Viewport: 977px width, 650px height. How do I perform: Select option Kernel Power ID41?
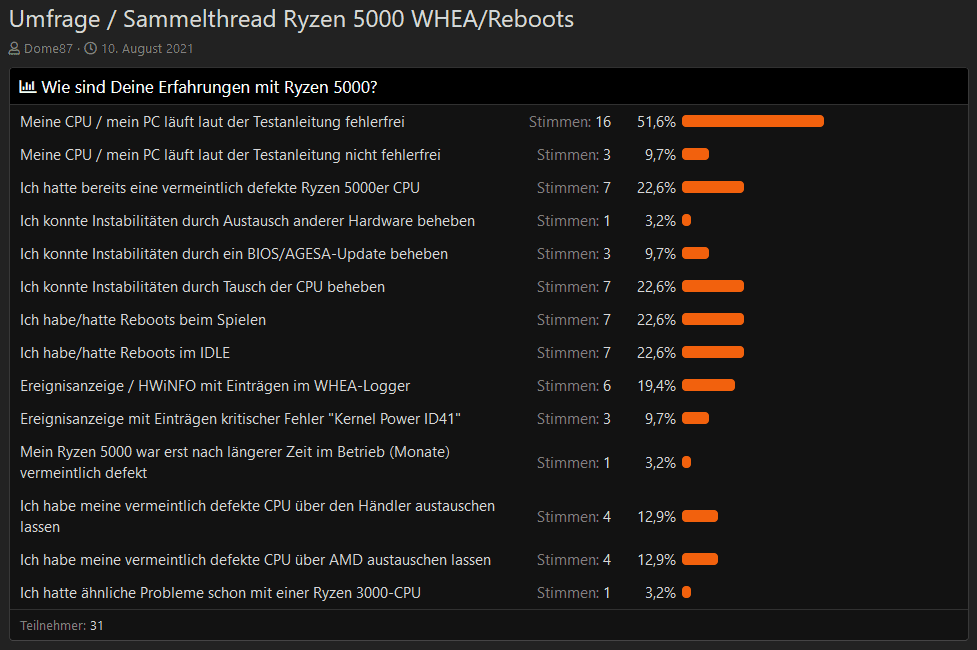(x=240, y=419)
